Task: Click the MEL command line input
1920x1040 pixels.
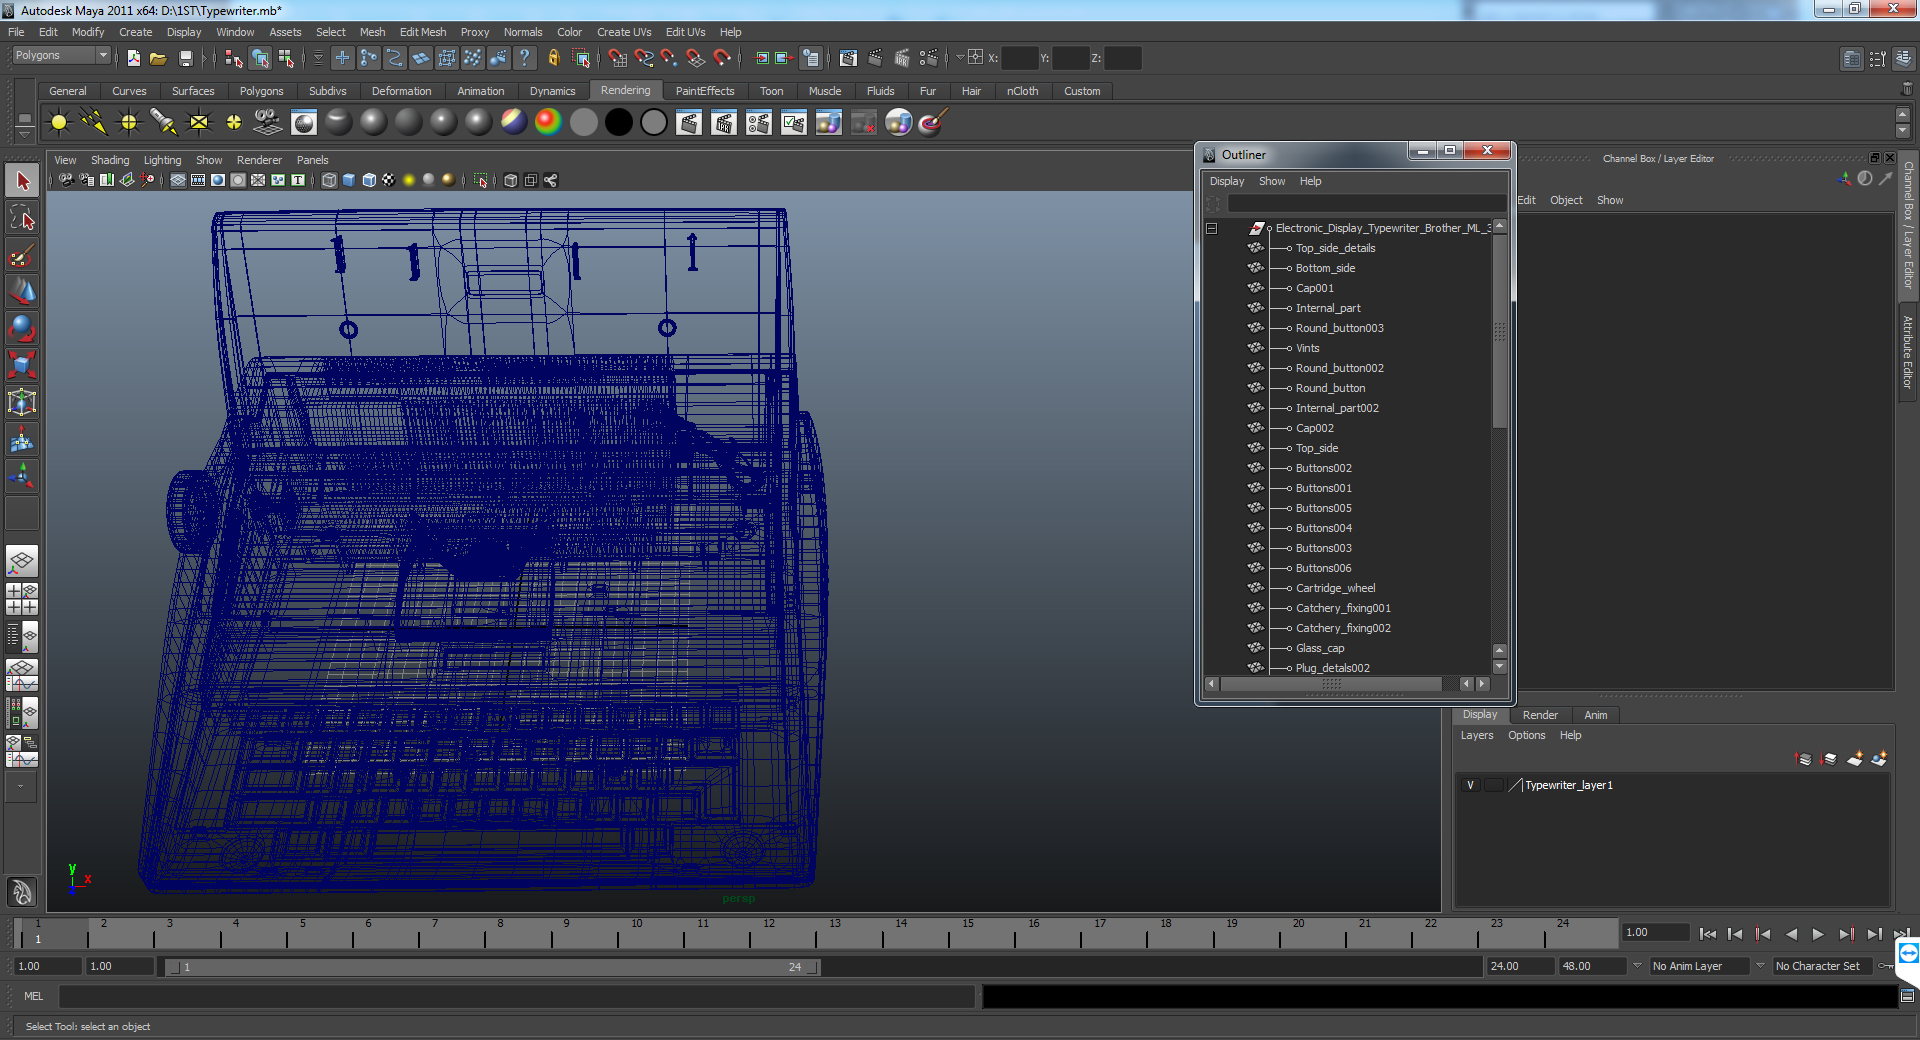Action: pyautogui.click(x=517, y=996)
